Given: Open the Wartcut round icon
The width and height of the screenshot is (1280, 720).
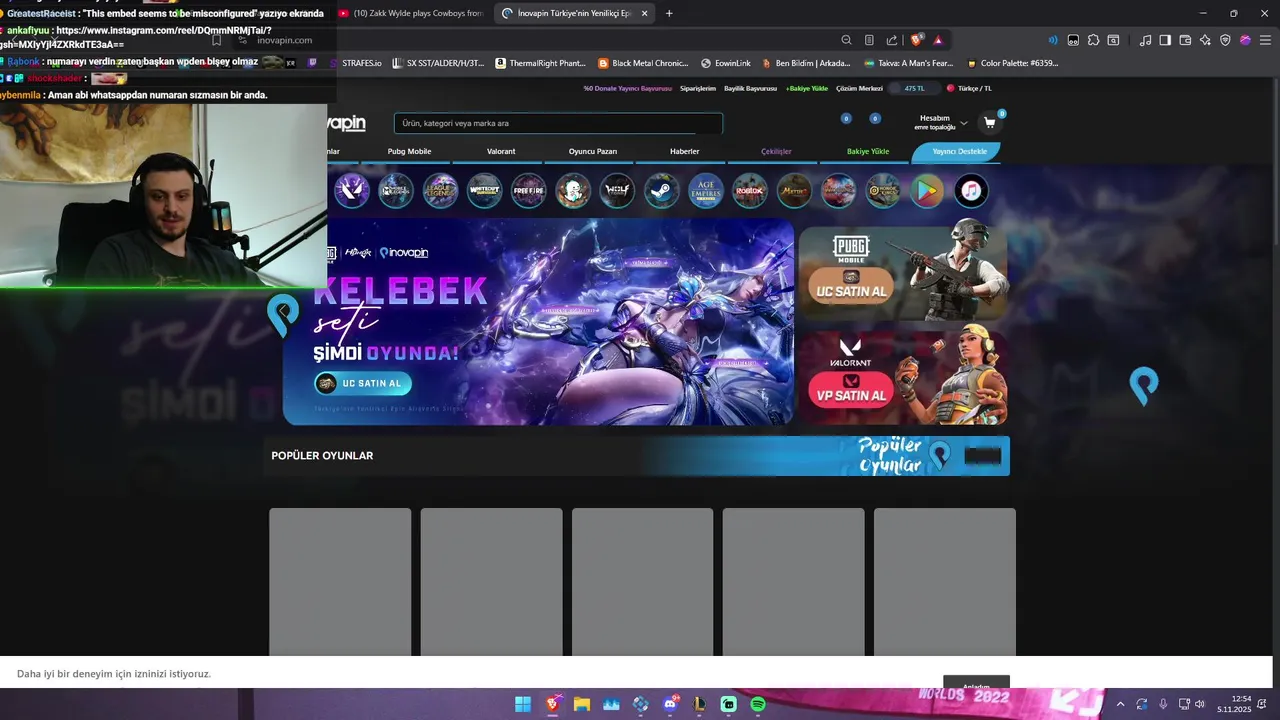Looking at the screenshot, I should click(x=484, y=190).
